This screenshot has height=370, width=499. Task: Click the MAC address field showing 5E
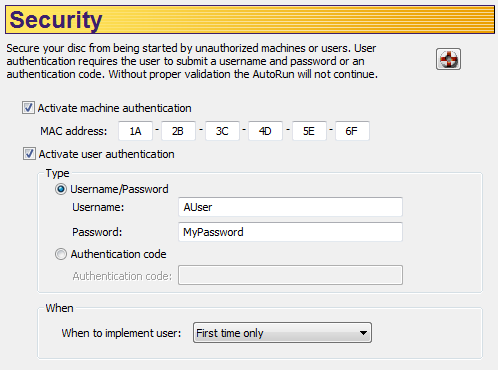pyautogui.click(x=309, y=131)
